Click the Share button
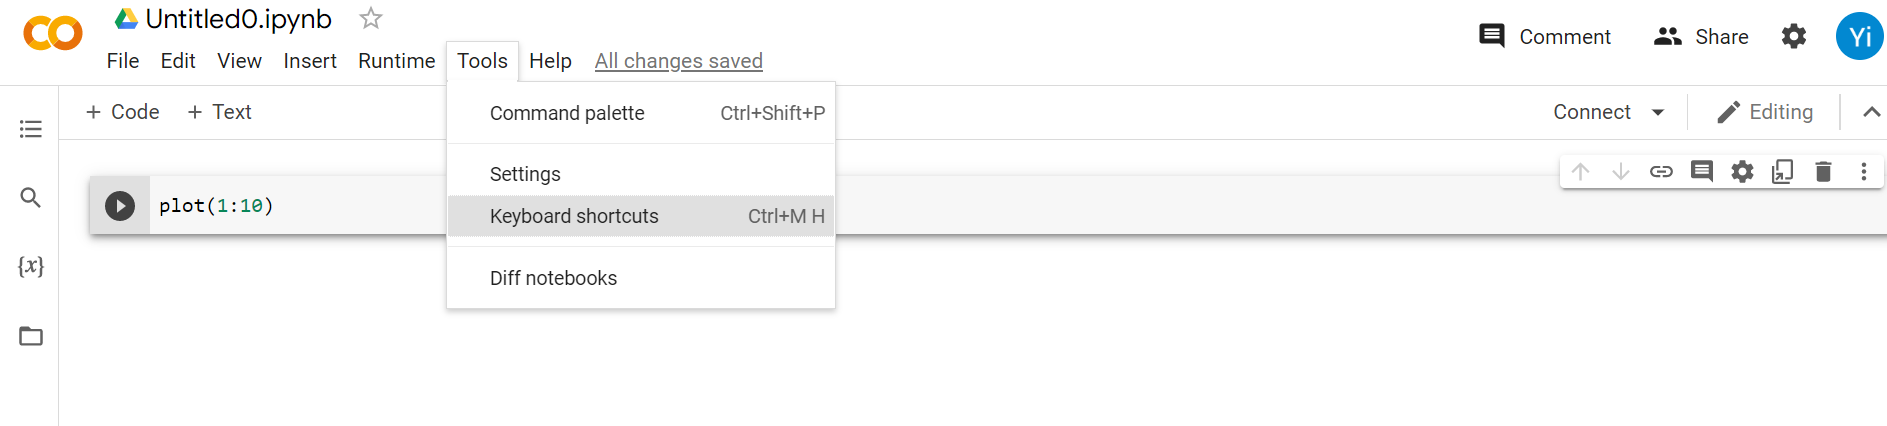Screen dimensions: 1887x426 coord(1701,37)
